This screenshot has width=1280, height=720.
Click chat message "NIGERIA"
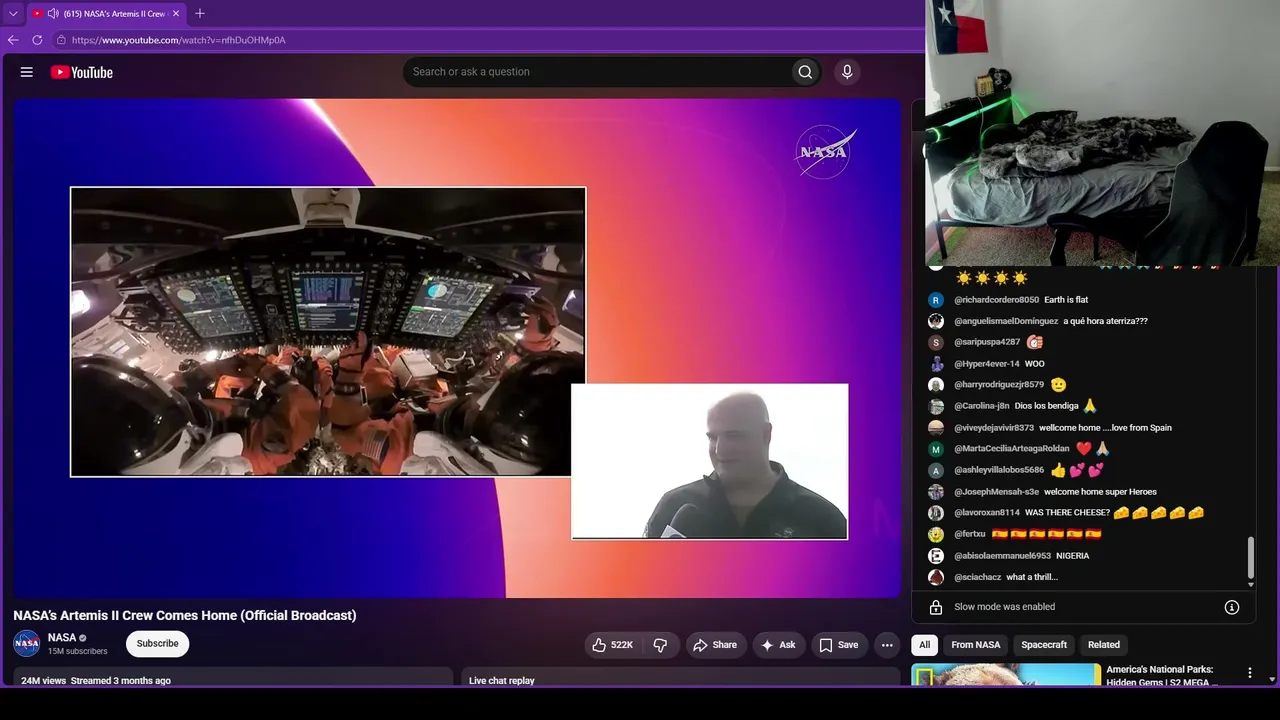point(1073,556)
